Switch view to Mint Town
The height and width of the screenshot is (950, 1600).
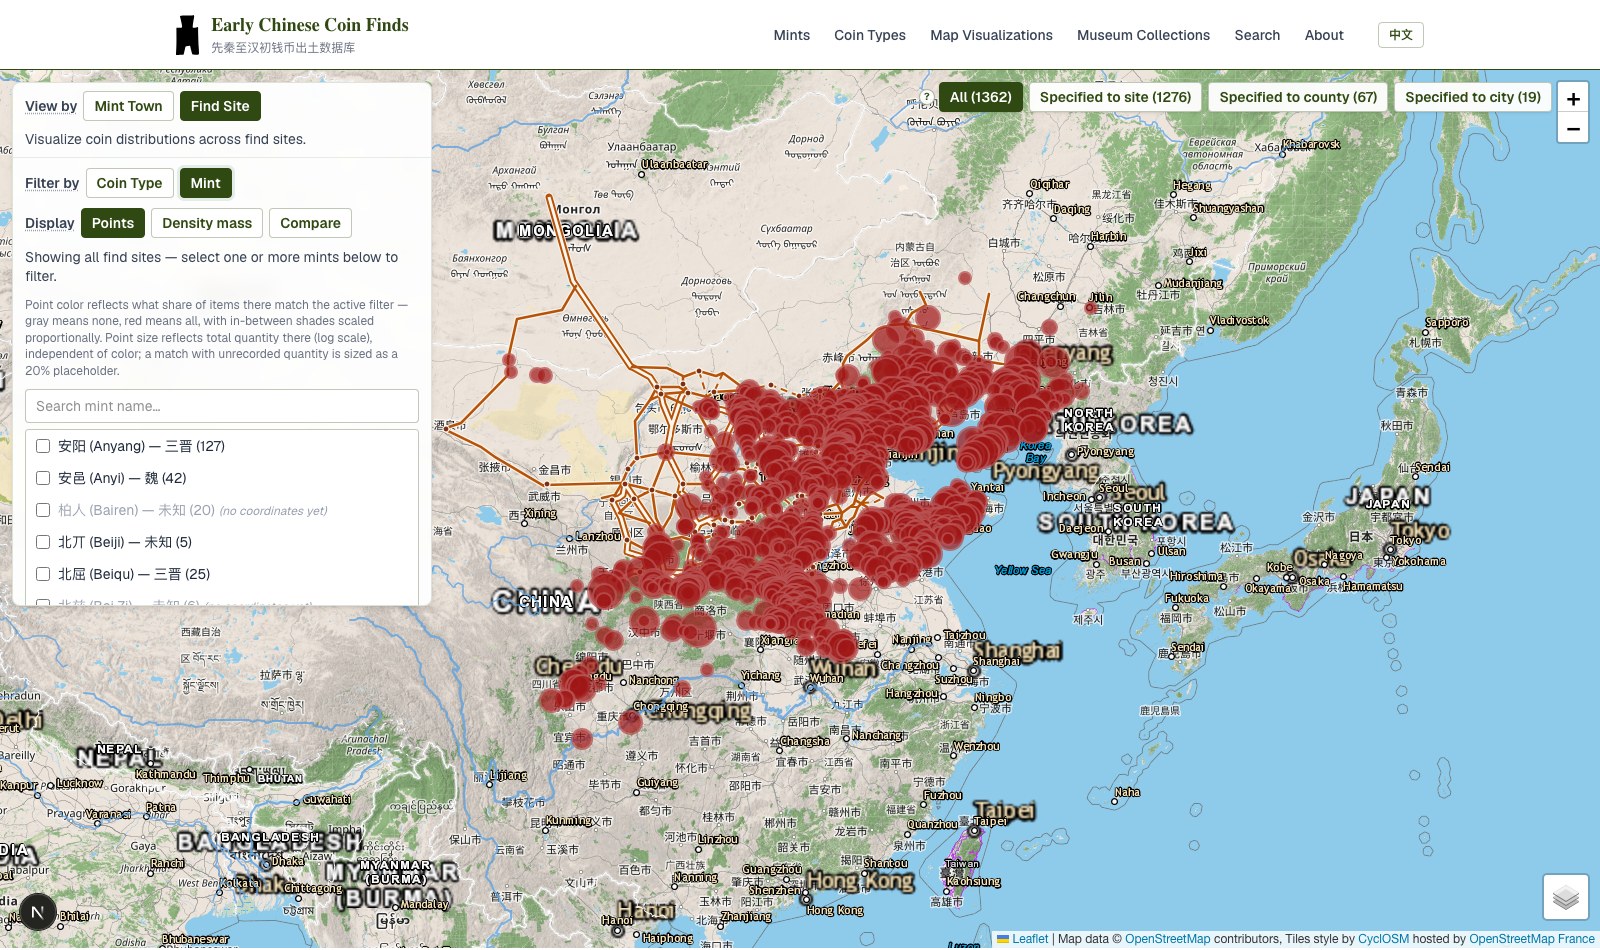click(x=128, y=106)
